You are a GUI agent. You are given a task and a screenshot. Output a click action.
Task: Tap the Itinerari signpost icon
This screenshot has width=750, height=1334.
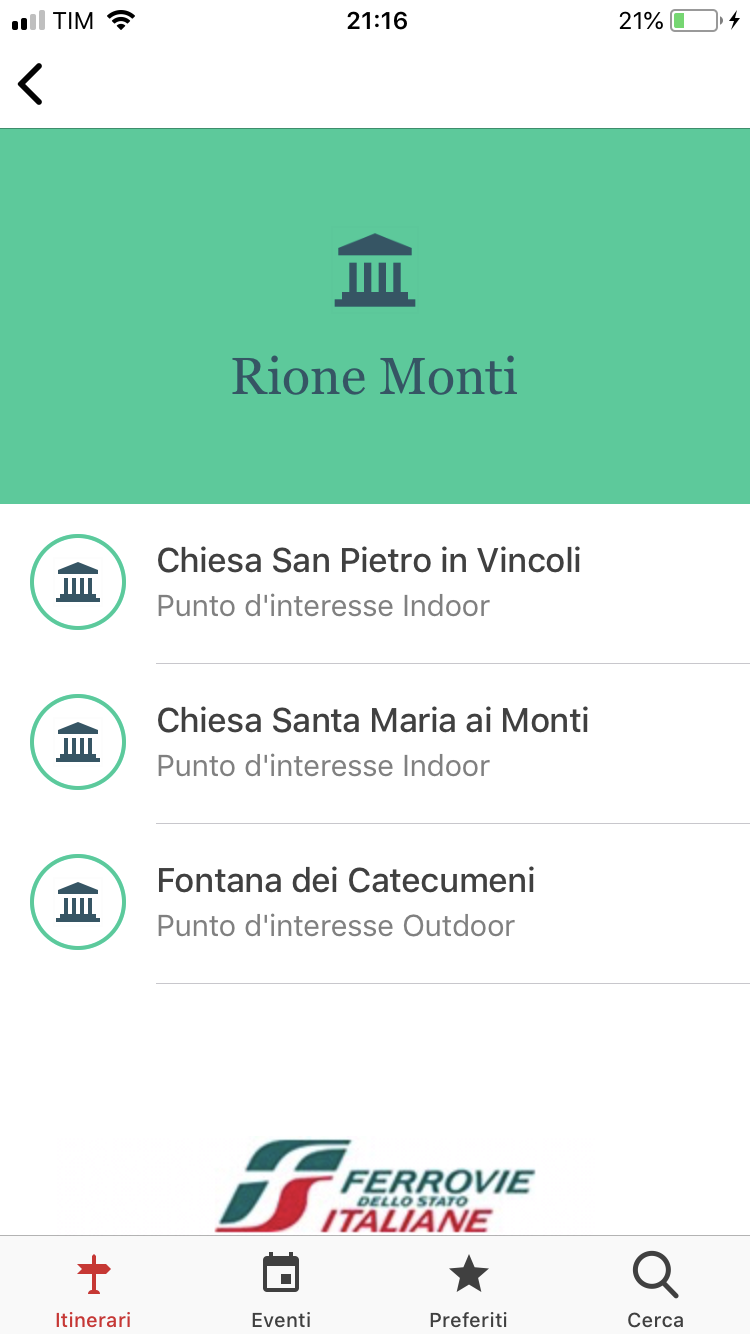pos(93,1275)
